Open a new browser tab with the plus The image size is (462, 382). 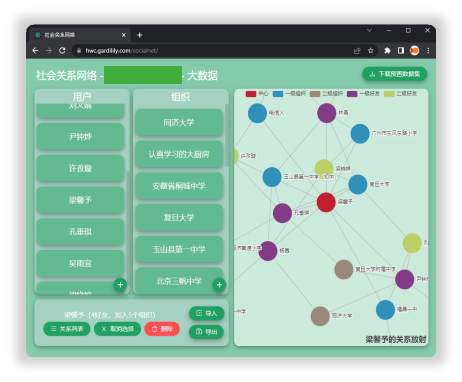pyautogui.click(x=140, y=35)
